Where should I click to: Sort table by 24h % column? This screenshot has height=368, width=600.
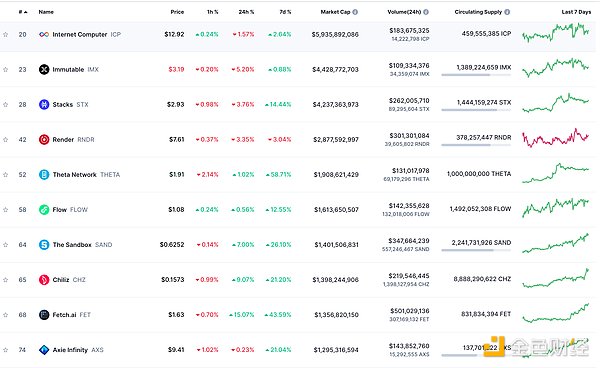pyautogui.click(x=246, y=12)
